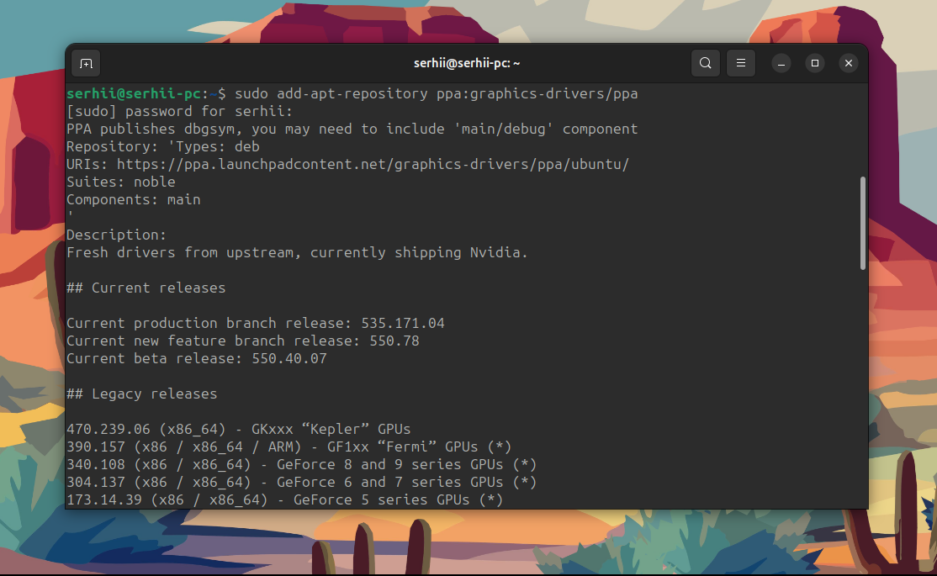The width and height of the screenshot is (937, 576).
Task: Click production branch release 535.171.04 line
Action: tap(255, 323)
